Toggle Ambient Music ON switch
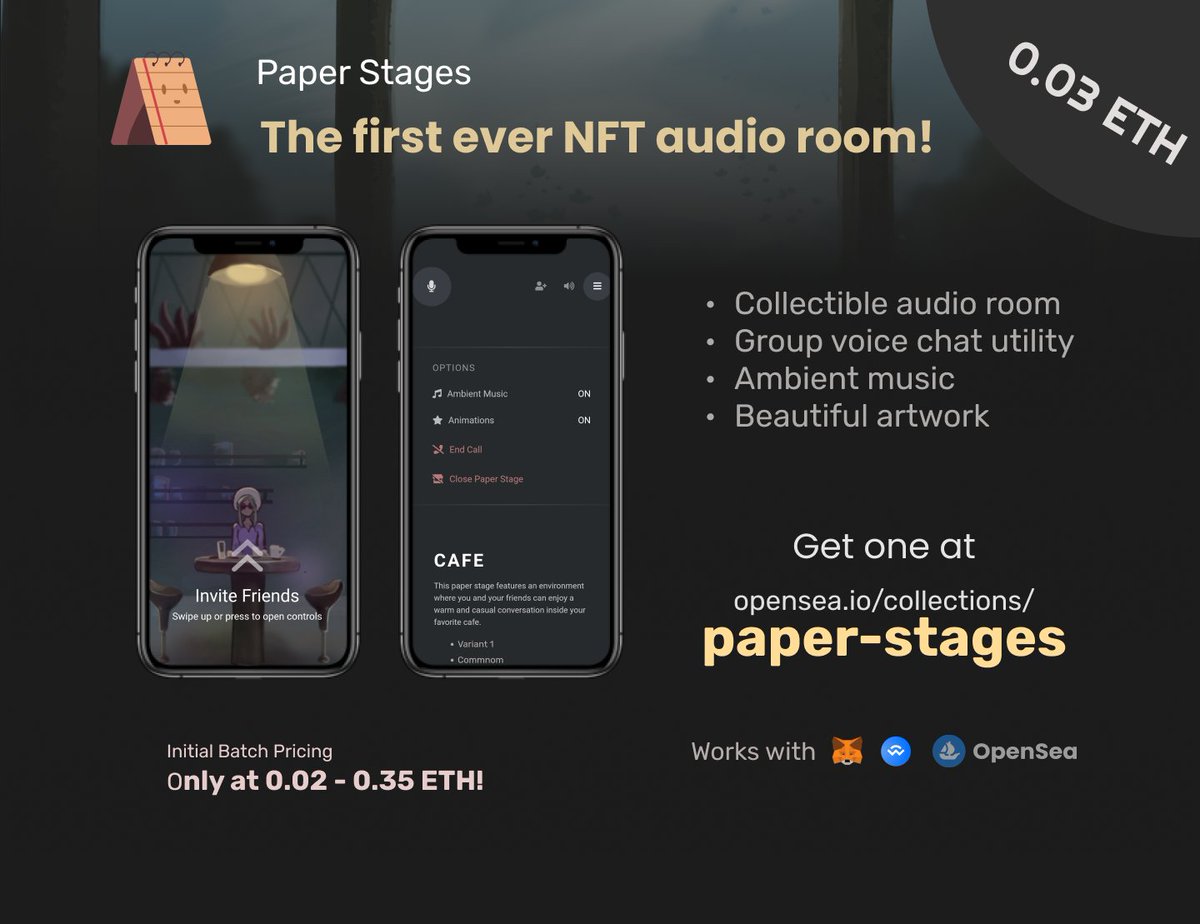 [584, 394]
